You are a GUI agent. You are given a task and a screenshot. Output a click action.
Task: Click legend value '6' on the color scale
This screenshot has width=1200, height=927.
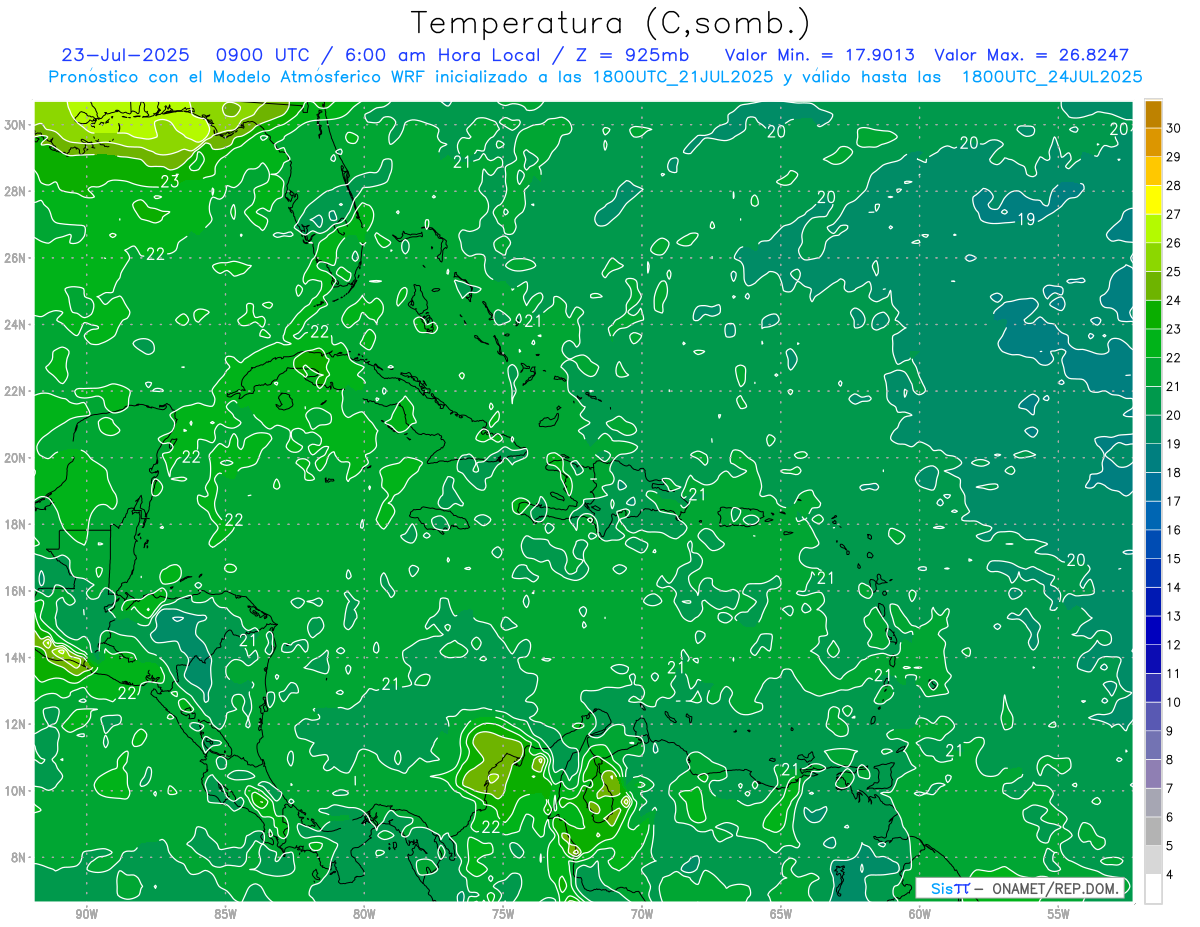pyautogui.click(x=1171, y=817)
